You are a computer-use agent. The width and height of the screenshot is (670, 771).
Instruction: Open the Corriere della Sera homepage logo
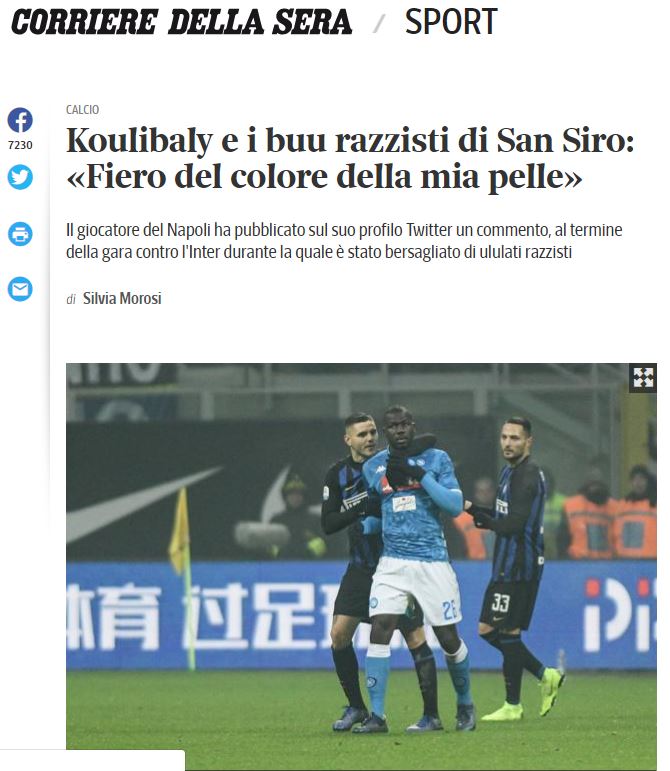(x=181, y=22)
